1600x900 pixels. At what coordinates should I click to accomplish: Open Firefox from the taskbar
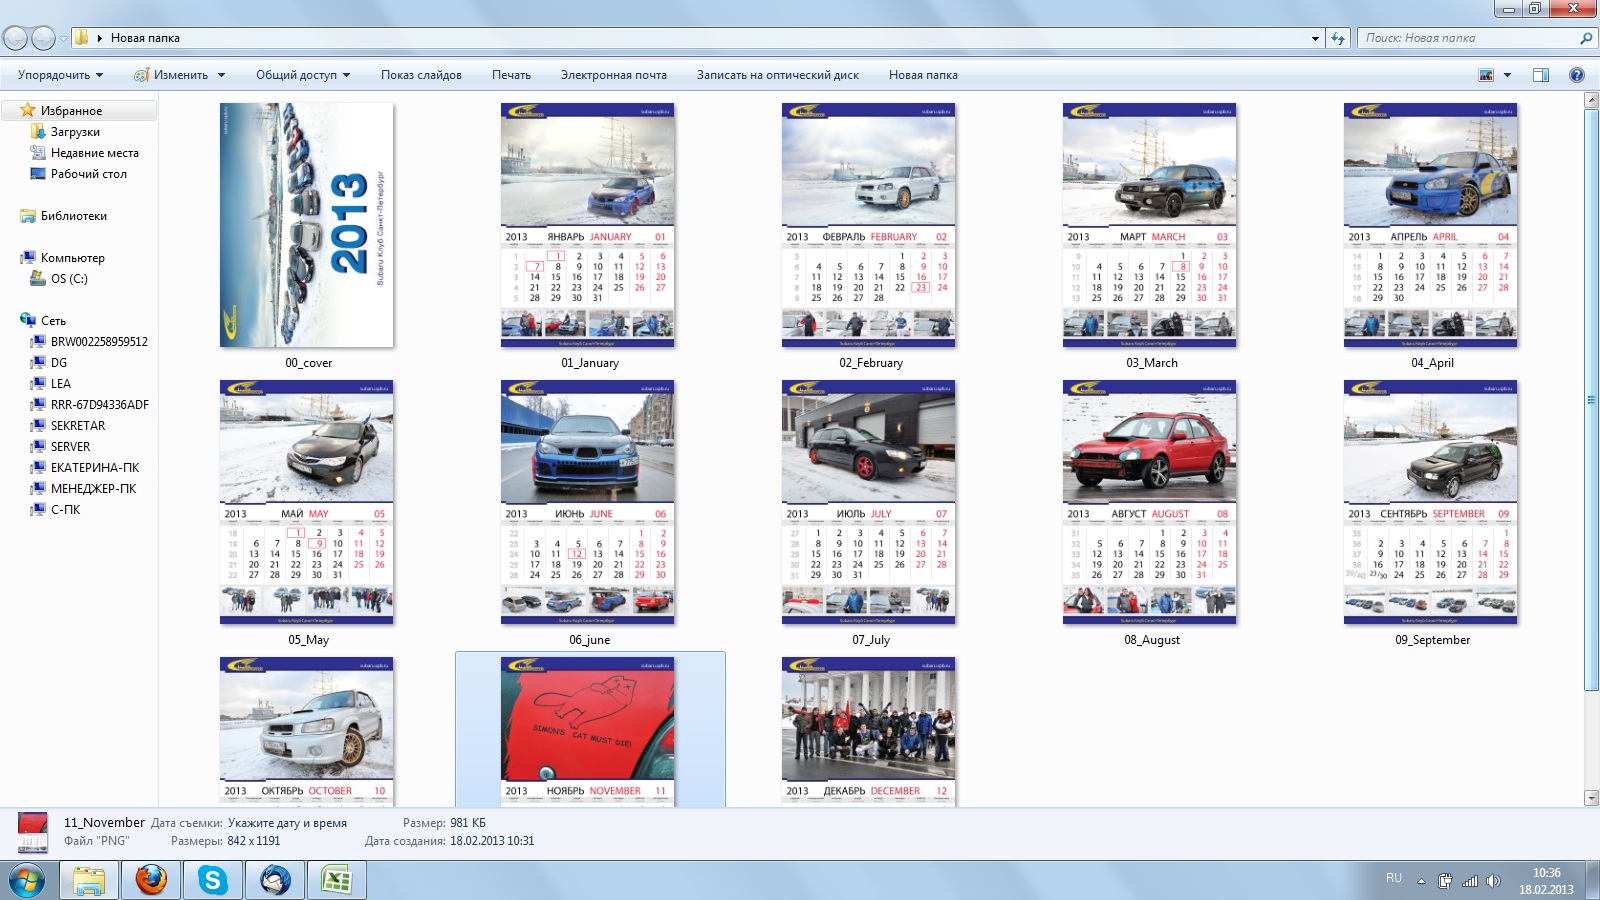click(151, 880)
